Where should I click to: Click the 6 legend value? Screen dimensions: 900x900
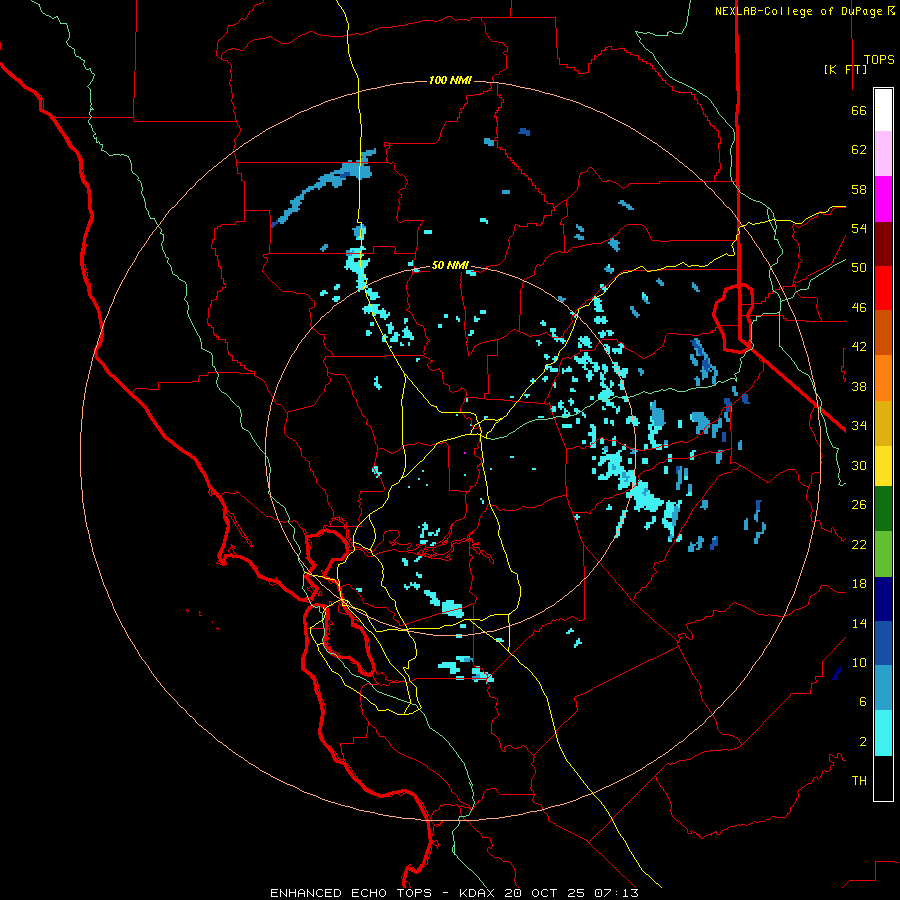click(x=863, y=702)
